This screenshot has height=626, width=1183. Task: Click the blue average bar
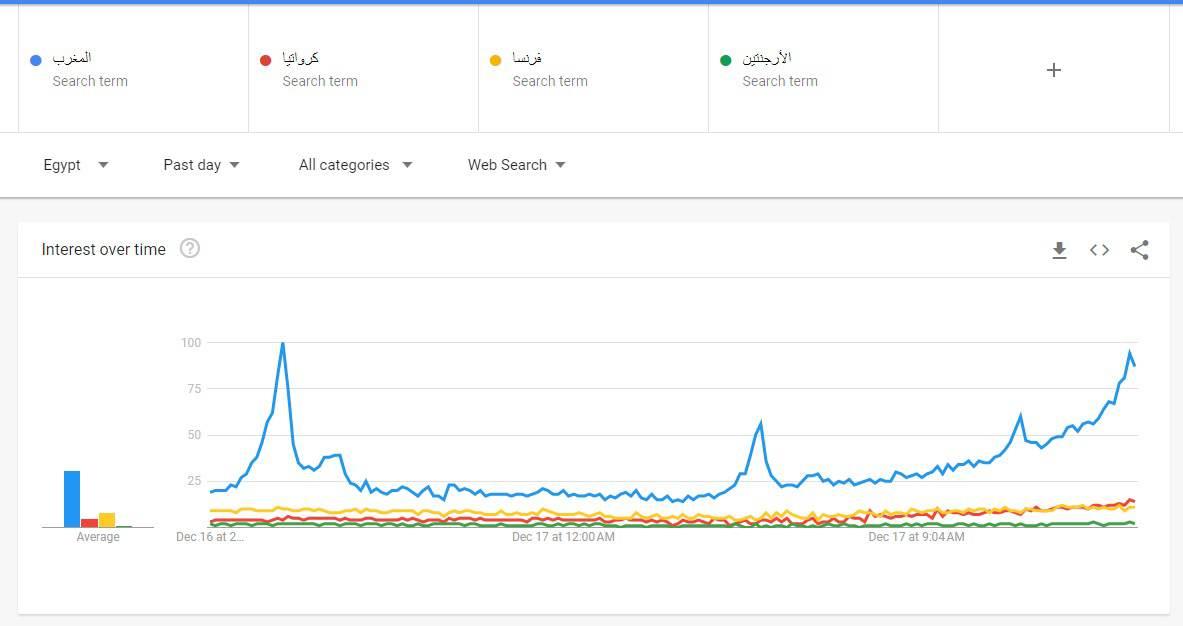coord(72,498)
